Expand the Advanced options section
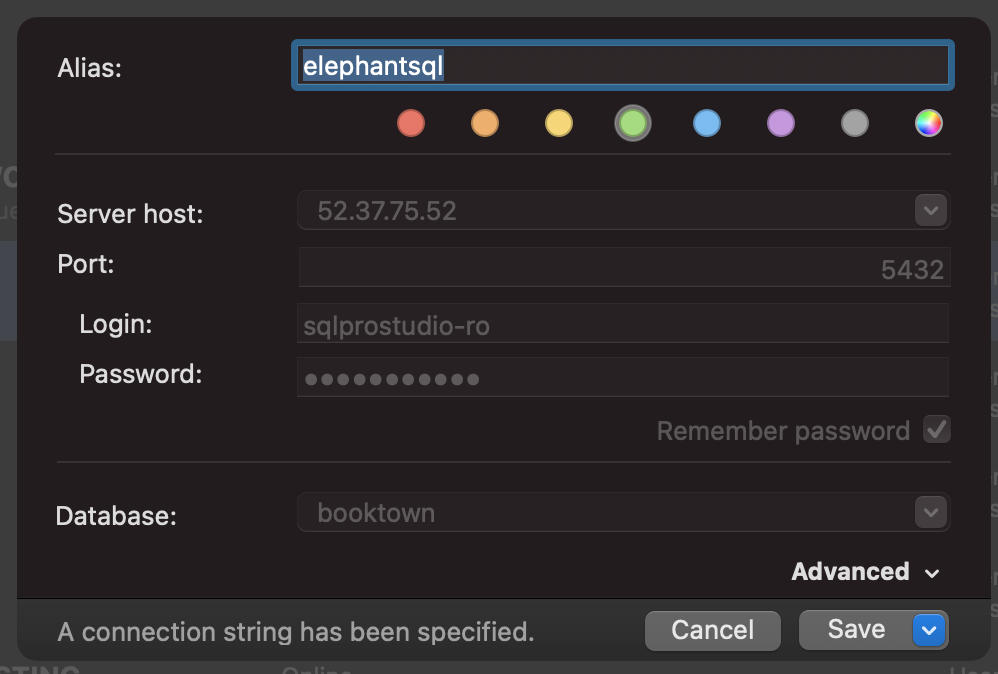This screenshot has width=998, height=674. point(866,571)
